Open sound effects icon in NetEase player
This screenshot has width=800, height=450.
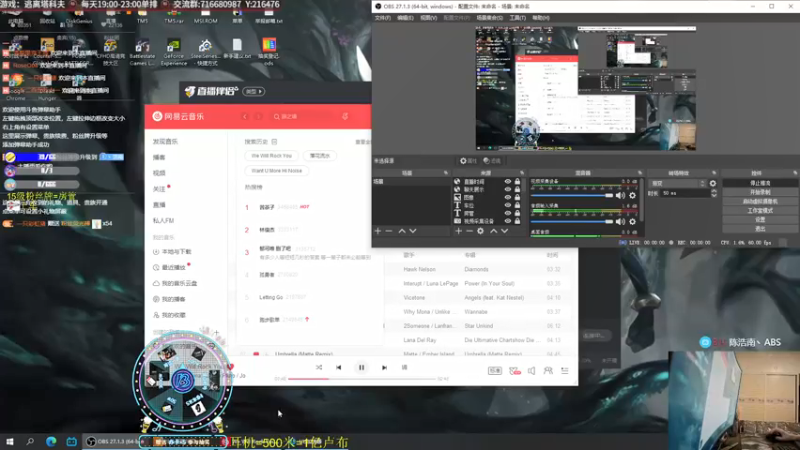pyautogui.click(x=515, y=371)
